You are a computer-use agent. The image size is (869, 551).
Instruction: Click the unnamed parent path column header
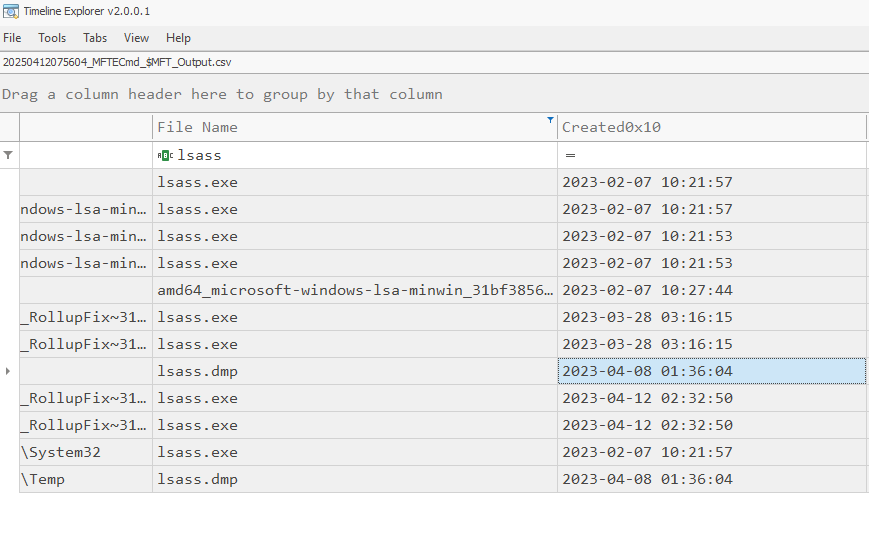point(86,127)
